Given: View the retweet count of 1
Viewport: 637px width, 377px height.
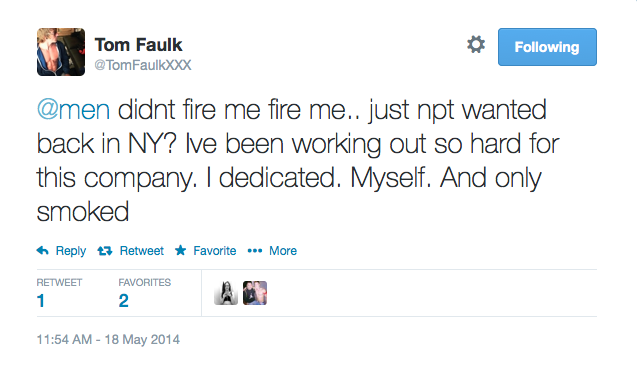Looking at the screenshot, I should tap(41, 301).
